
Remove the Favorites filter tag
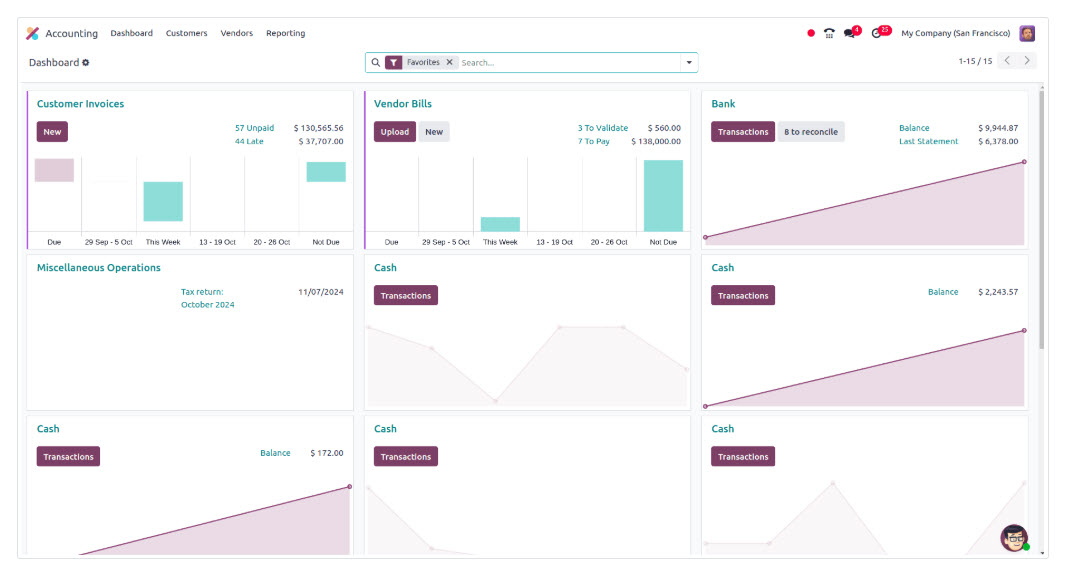coord(449,62)
